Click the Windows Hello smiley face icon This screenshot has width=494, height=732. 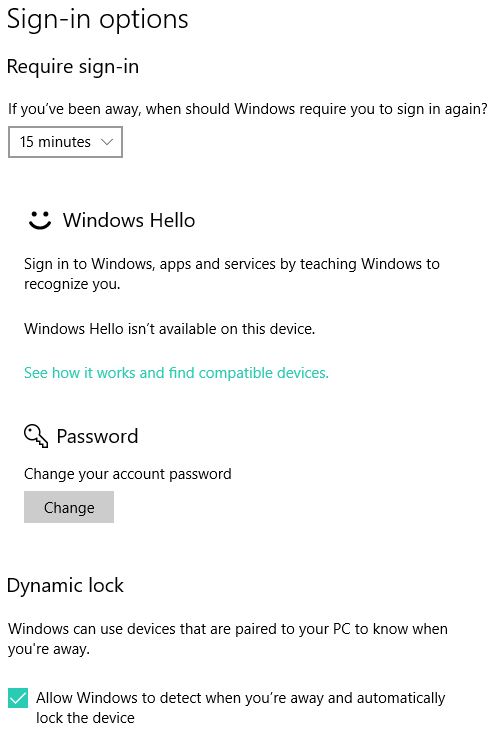40,220
